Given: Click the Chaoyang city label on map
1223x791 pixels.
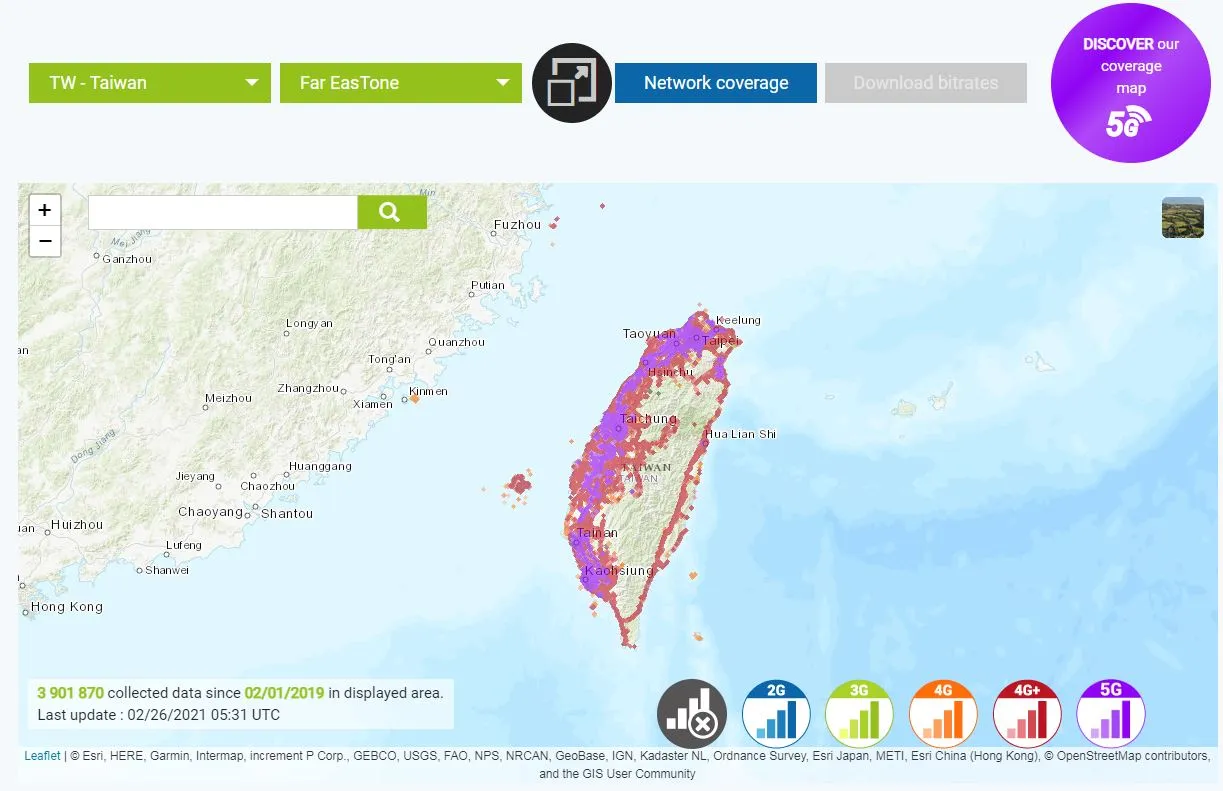Looking at the screenshot, I should click(211, 512).
